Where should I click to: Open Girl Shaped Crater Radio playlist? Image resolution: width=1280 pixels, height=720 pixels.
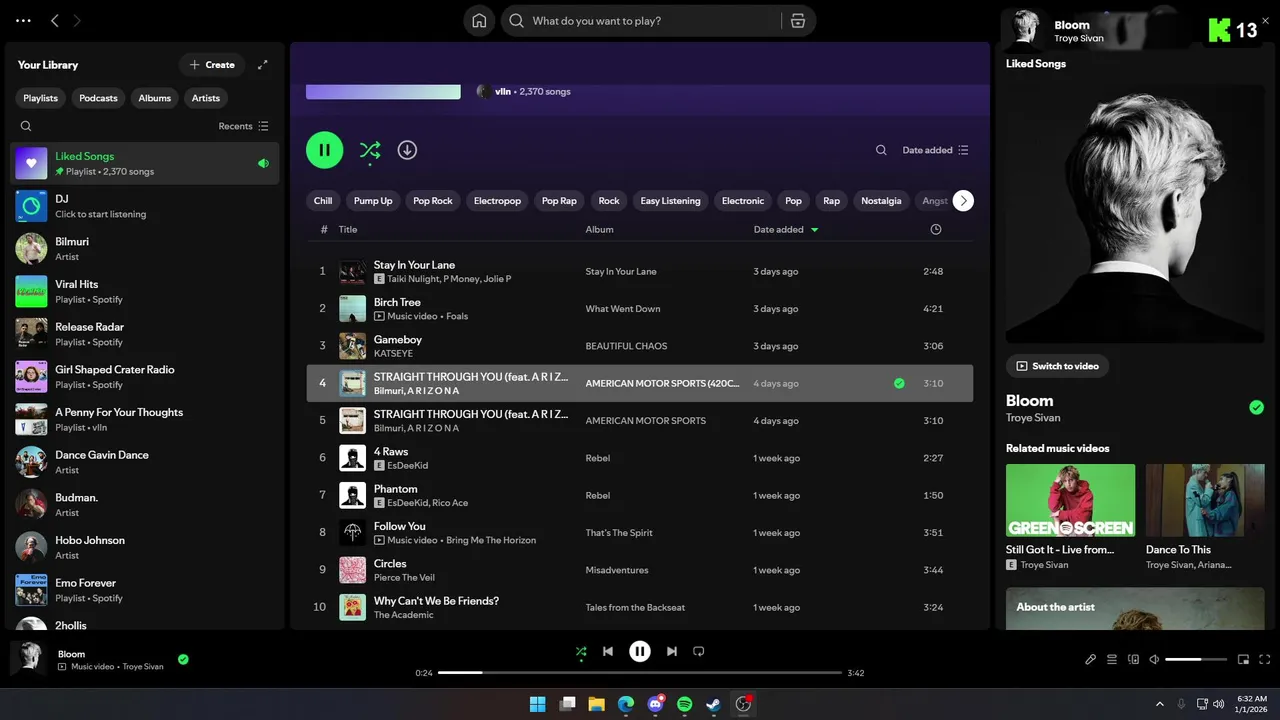click(x=145, y=377)
